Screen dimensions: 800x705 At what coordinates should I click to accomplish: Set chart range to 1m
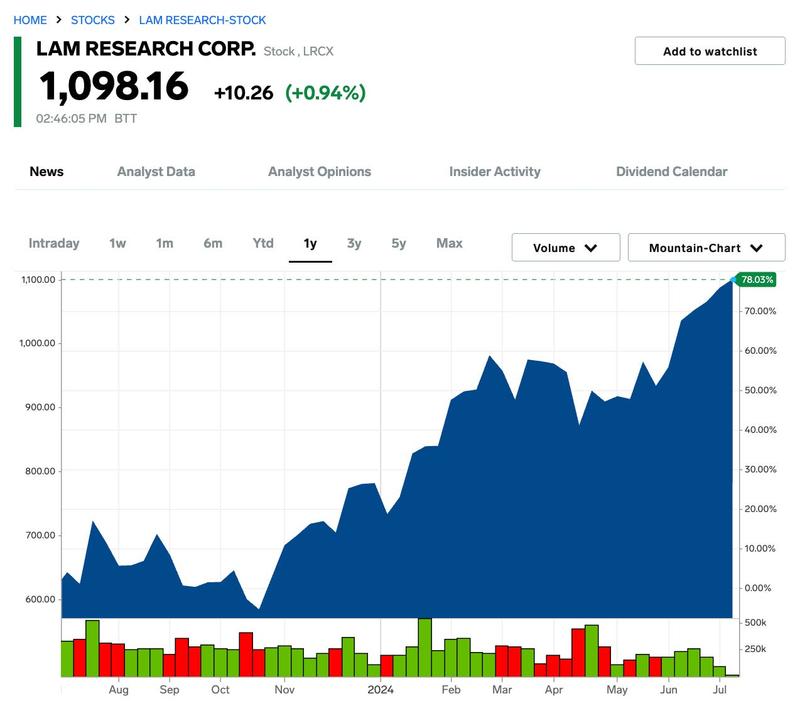pyautogui.click(x=164, y=243)
